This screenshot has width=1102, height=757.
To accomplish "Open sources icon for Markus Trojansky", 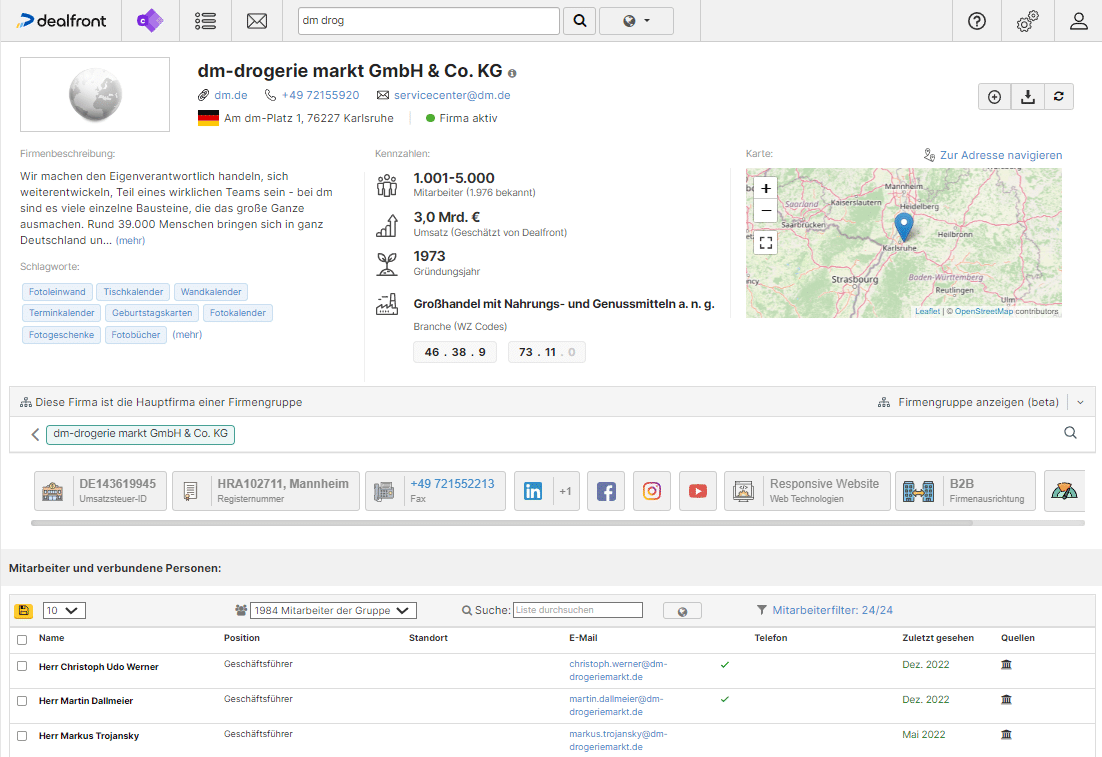I will click(x=1006, y=735).
